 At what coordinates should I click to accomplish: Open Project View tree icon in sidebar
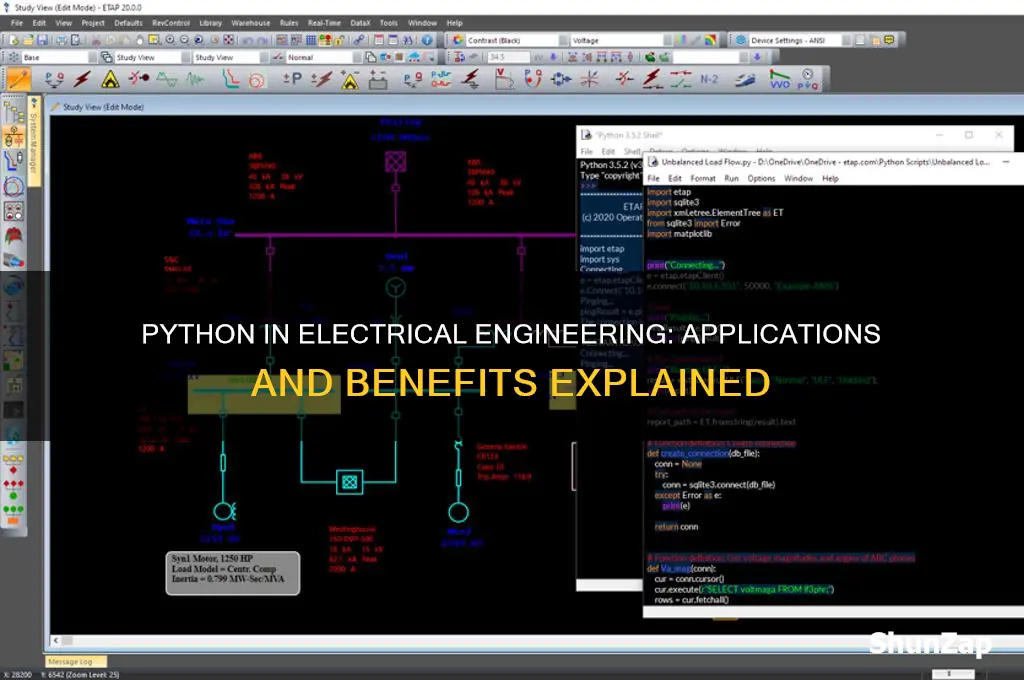pos(14,113)
